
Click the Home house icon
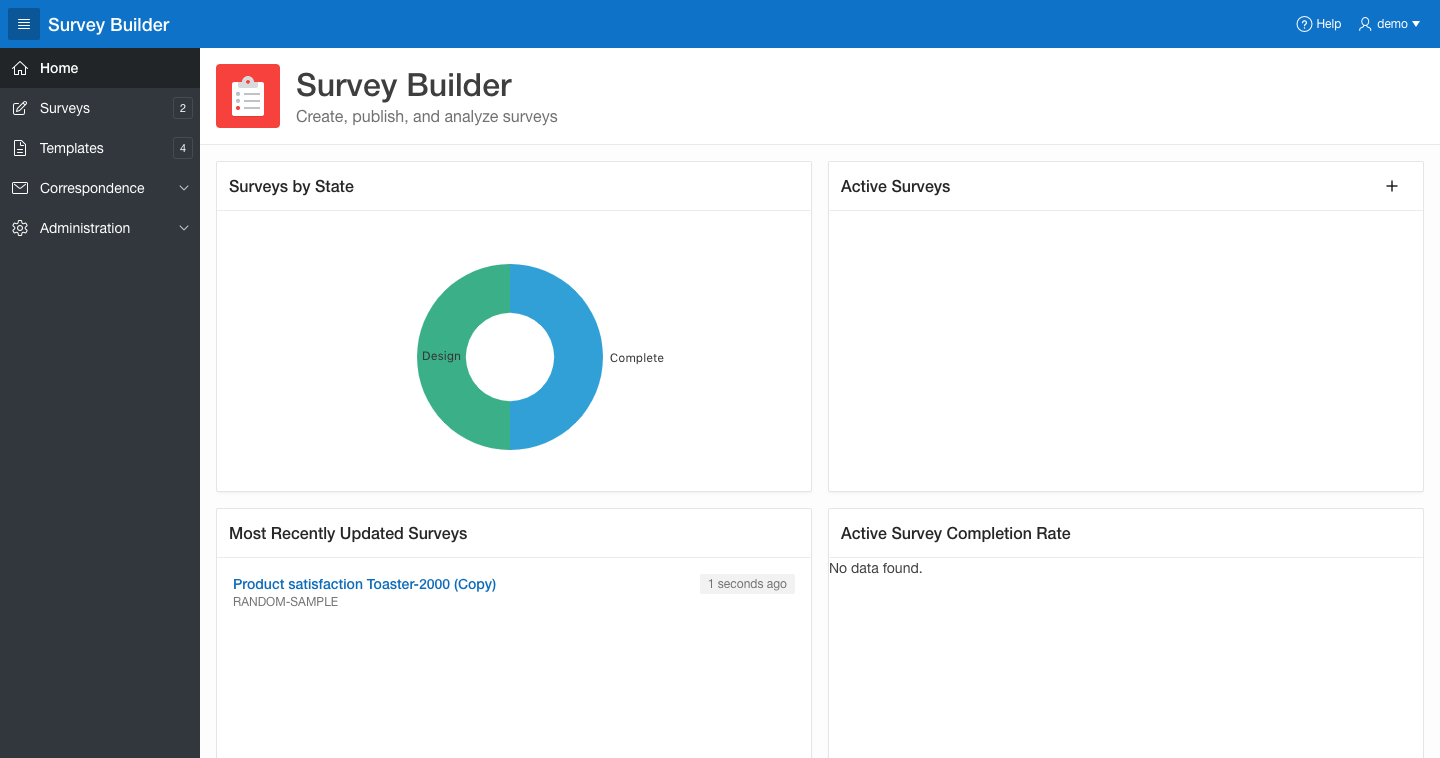pos(20,68)
